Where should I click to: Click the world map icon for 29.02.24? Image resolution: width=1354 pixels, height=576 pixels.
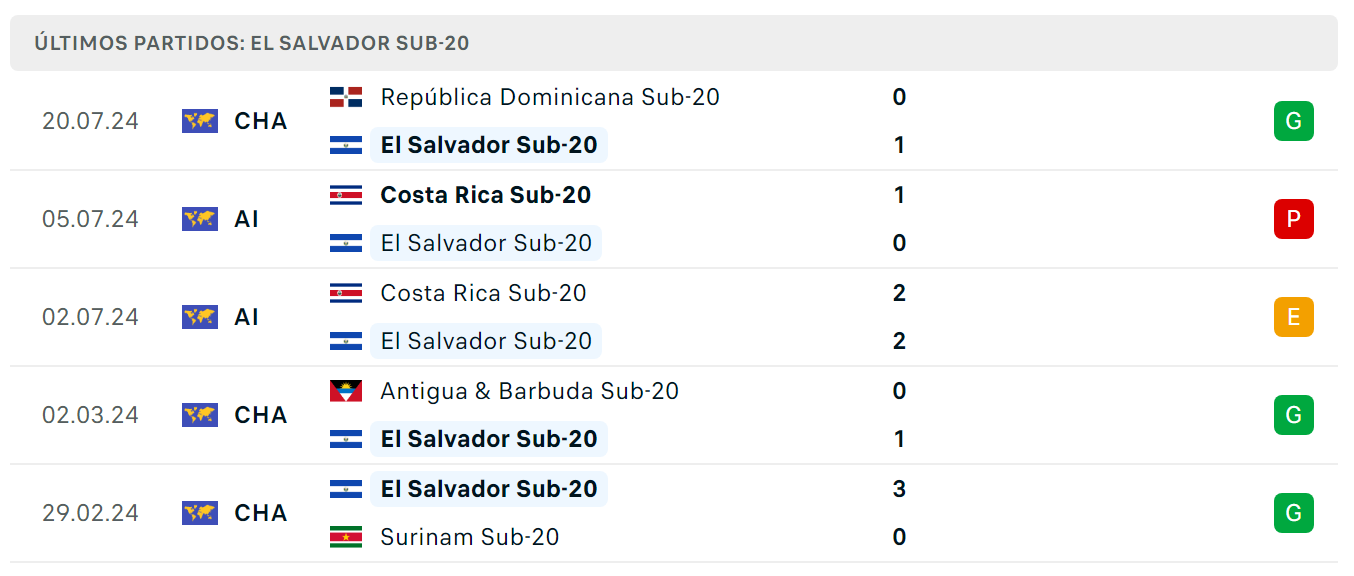tap(200, 513)
